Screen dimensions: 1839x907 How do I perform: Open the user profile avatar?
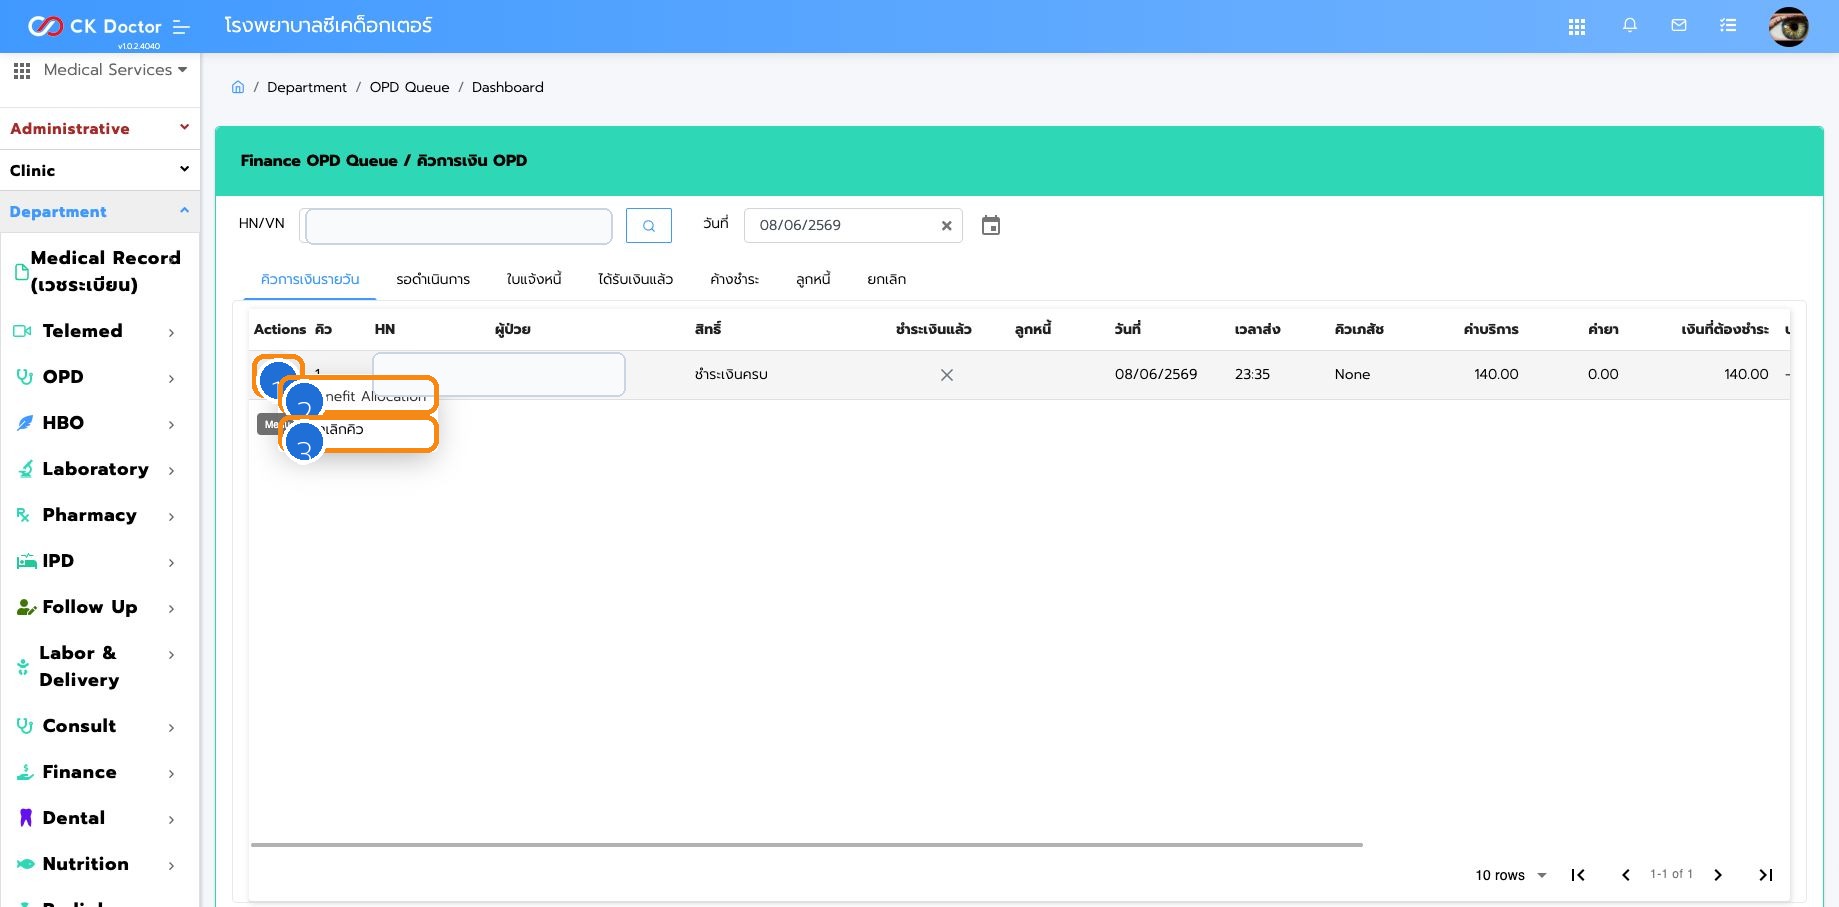point(1788,27)
